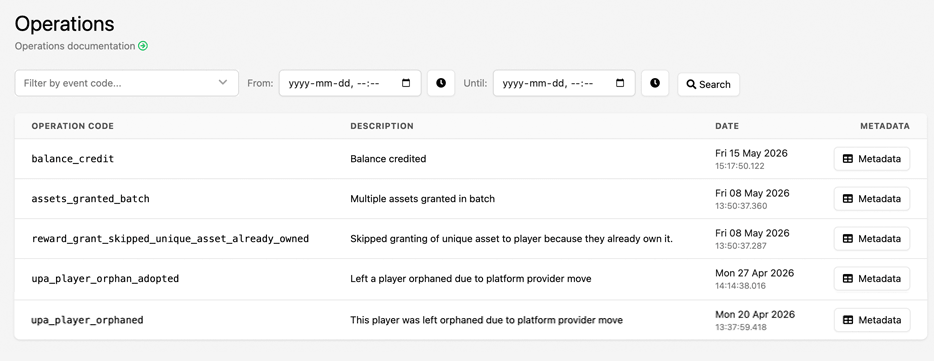Click the calendar icon in Until date field
The height and width of the screenshot is (361, 934).
tap(620, 83)
